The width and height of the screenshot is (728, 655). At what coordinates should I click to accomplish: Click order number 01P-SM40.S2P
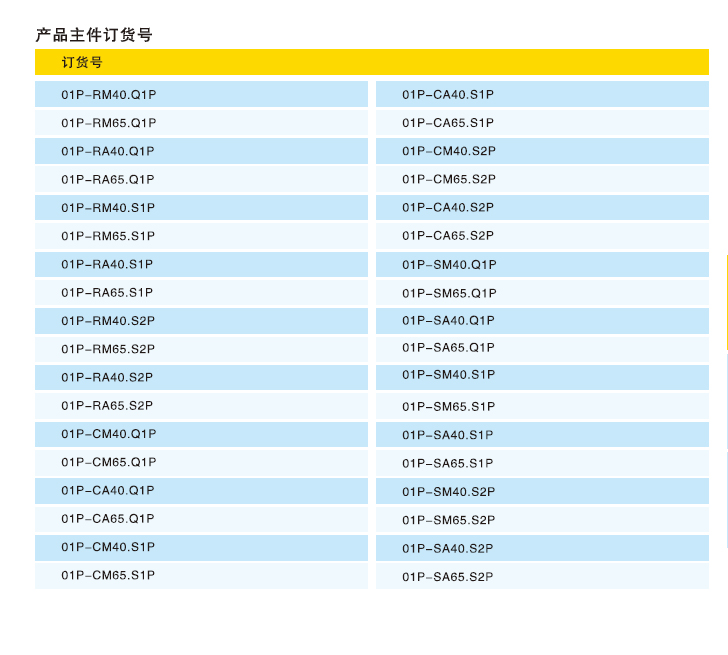449,491
